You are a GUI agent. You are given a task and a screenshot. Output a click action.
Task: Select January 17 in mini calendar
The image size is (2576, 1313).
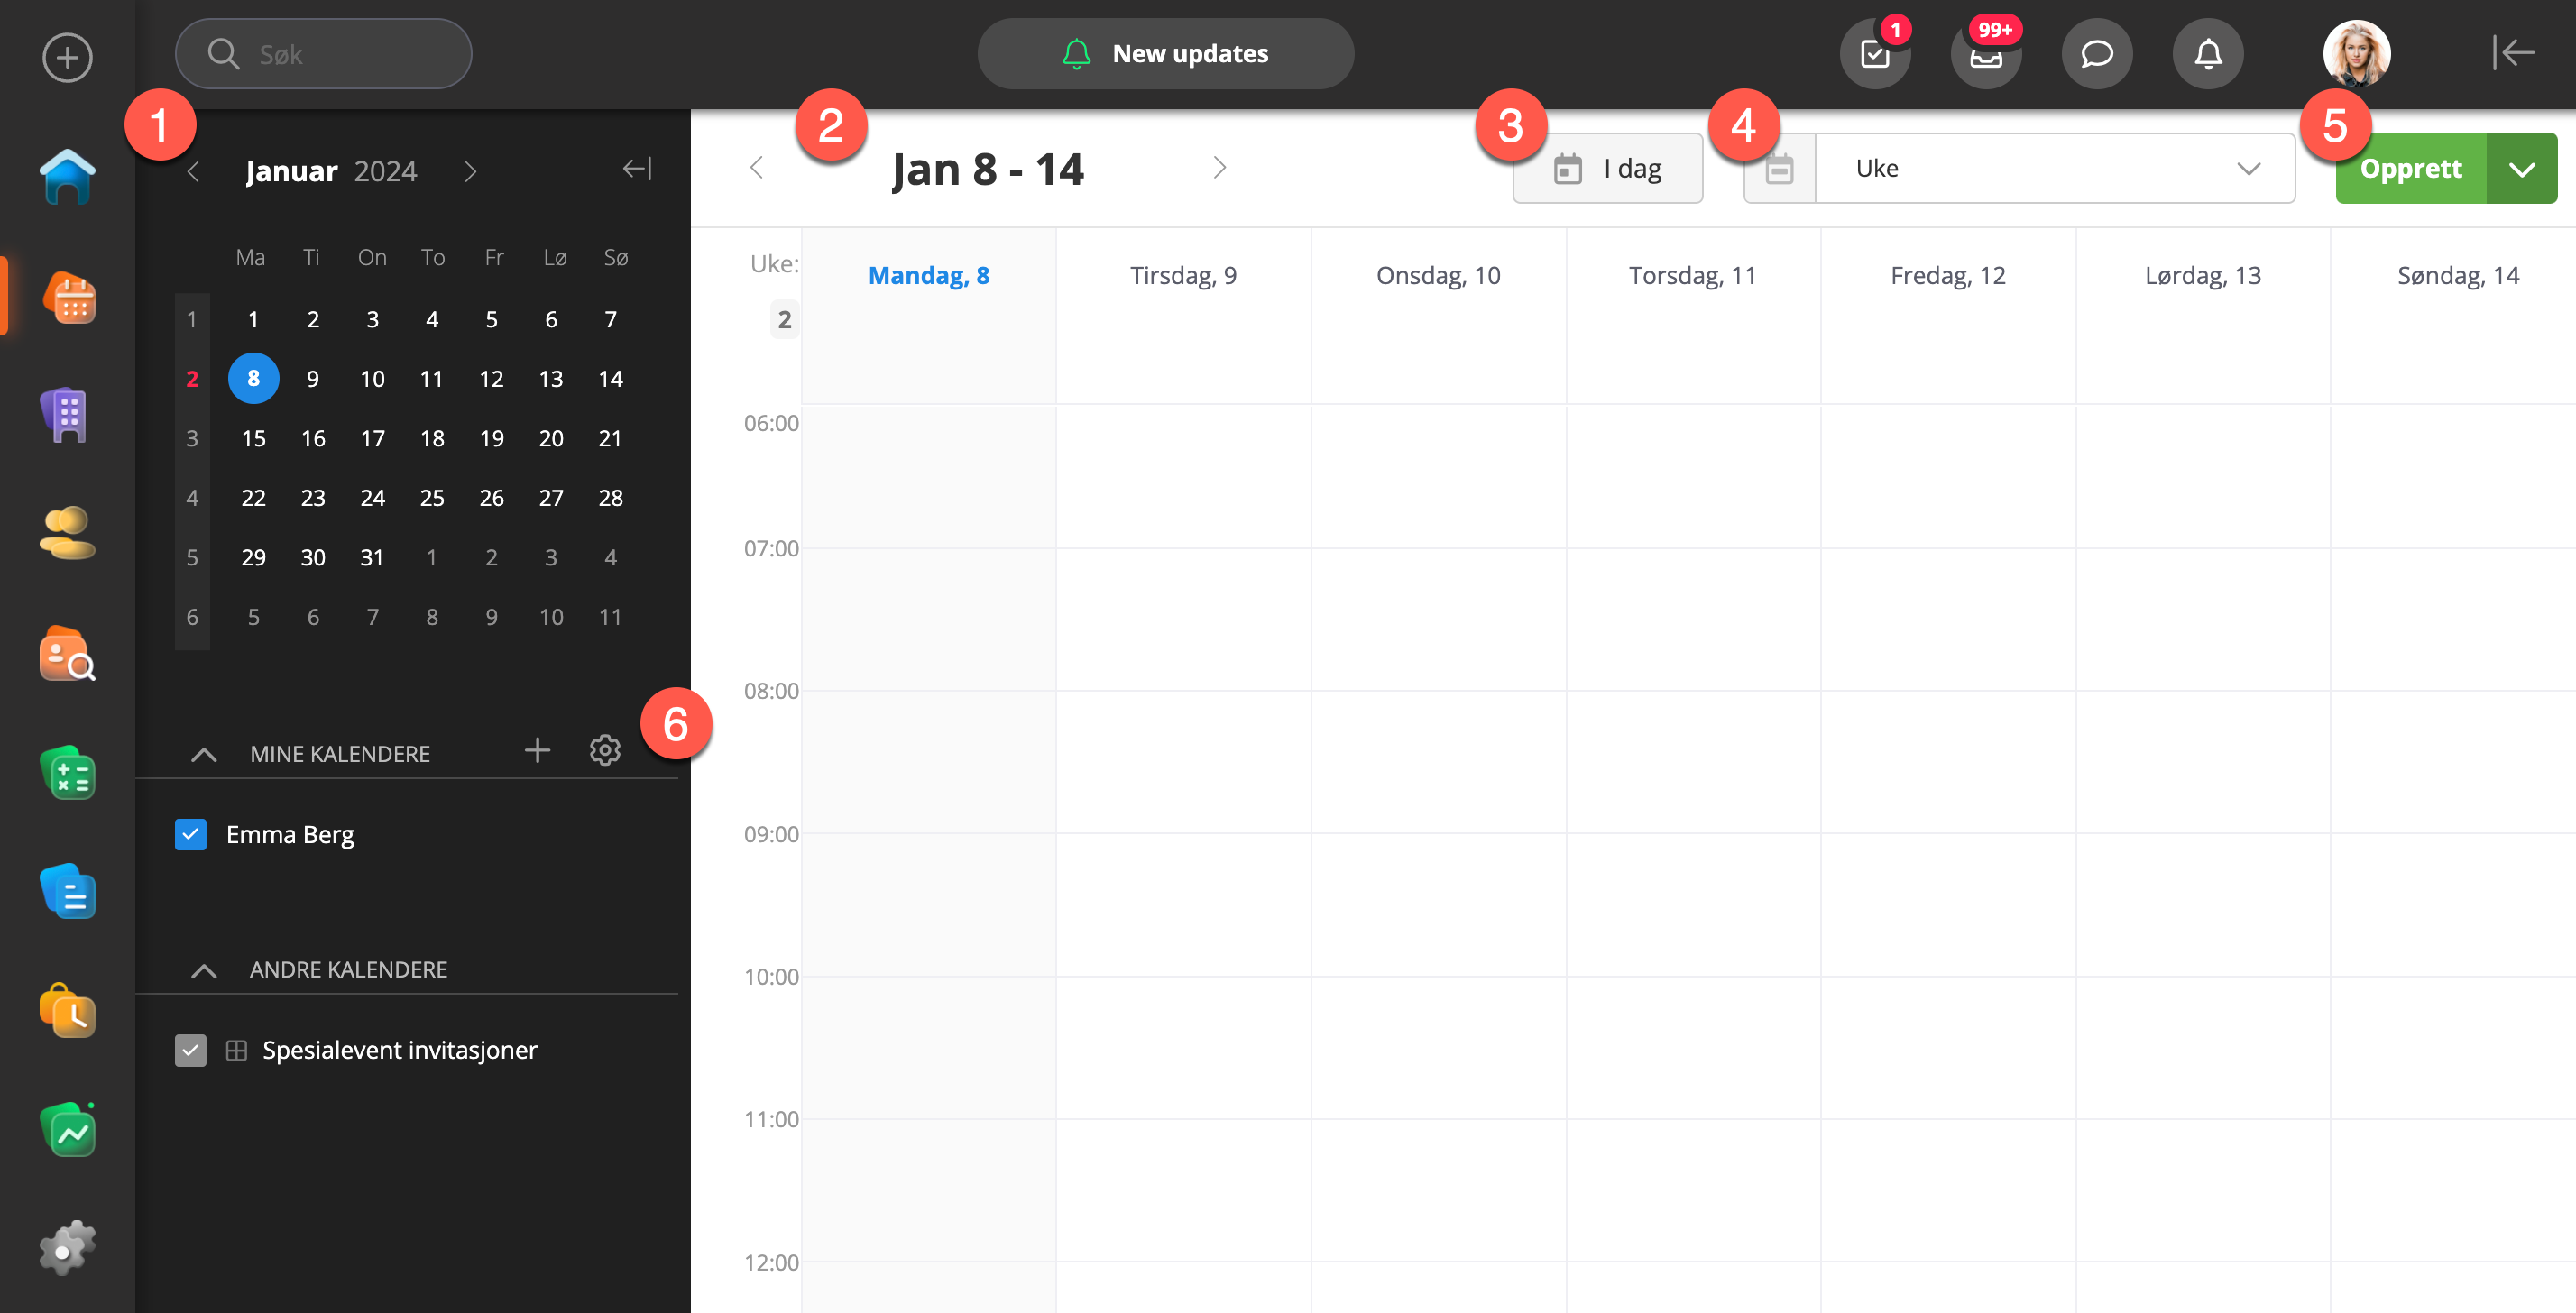click(x=373, y=438)
